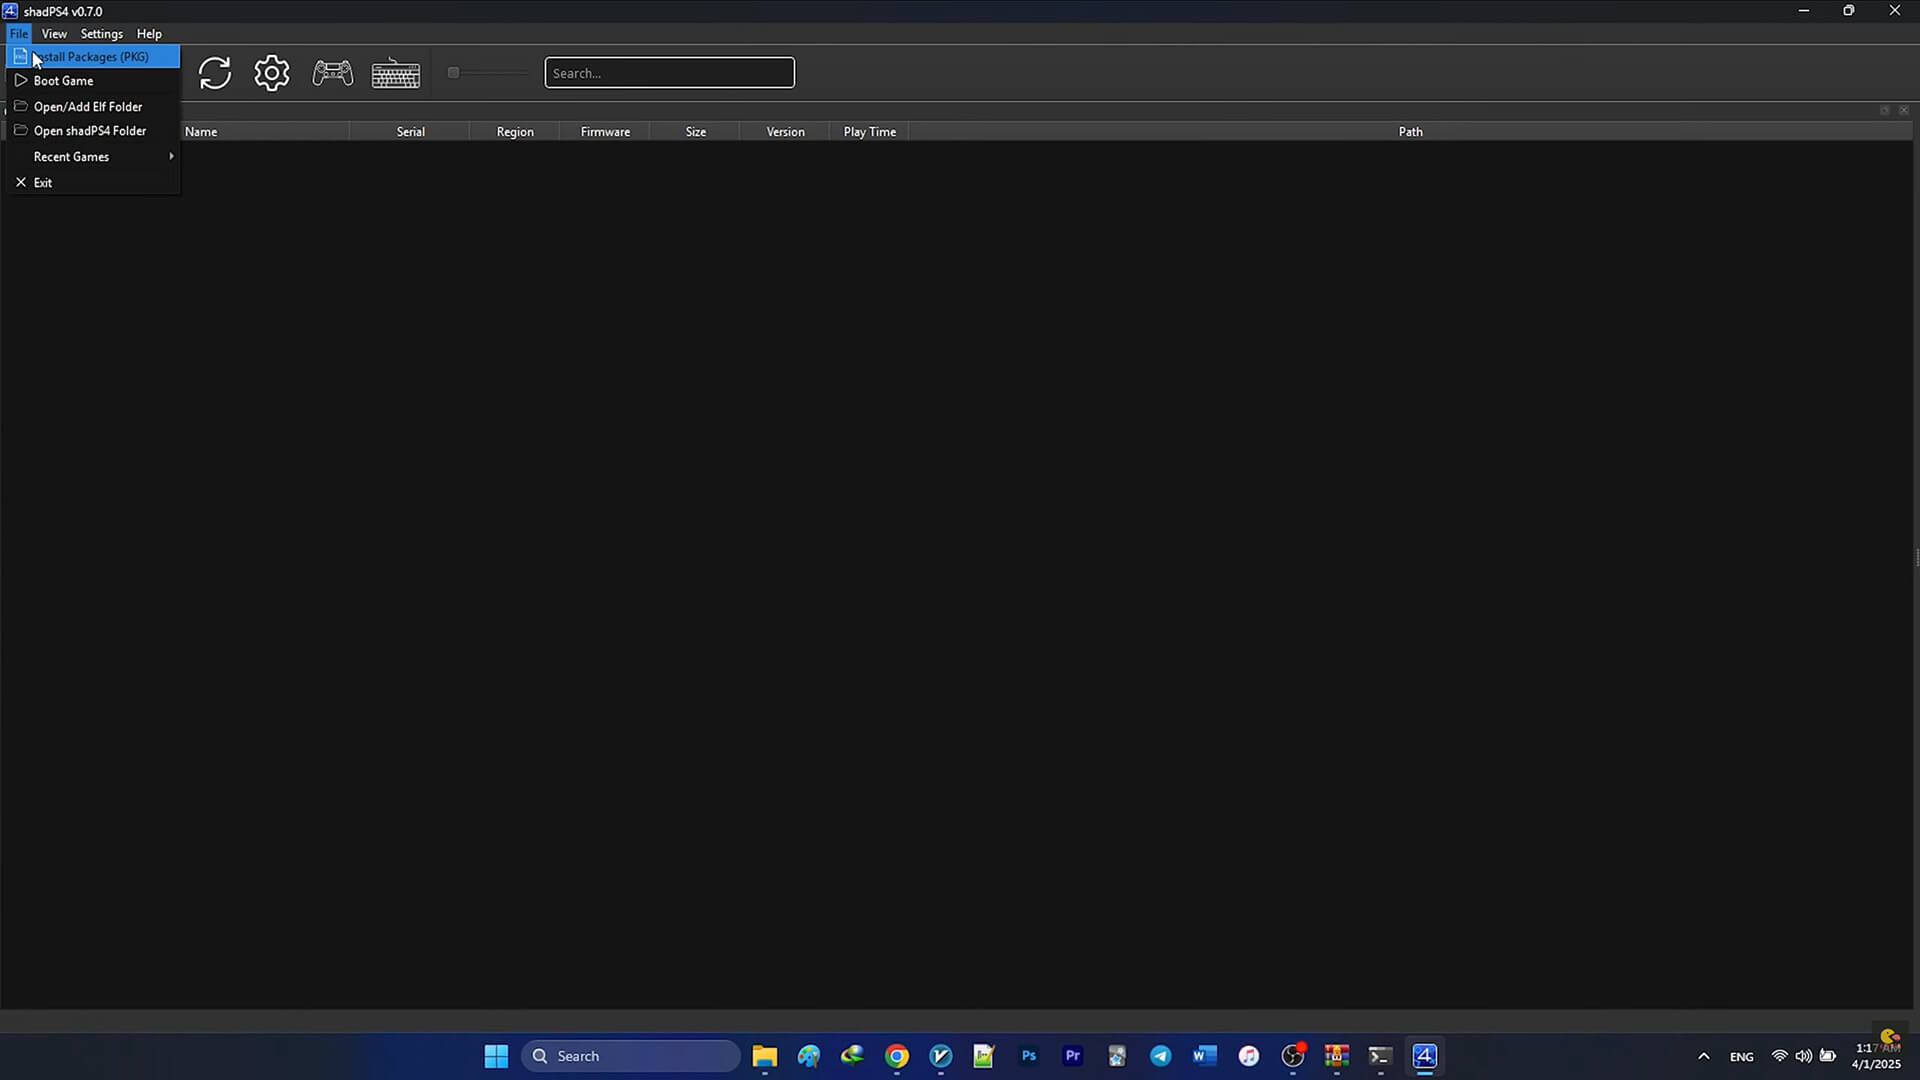1920x1080 pixels.
Task: Launch Photoshop from the taskbar
Action: point(1028,1056)
